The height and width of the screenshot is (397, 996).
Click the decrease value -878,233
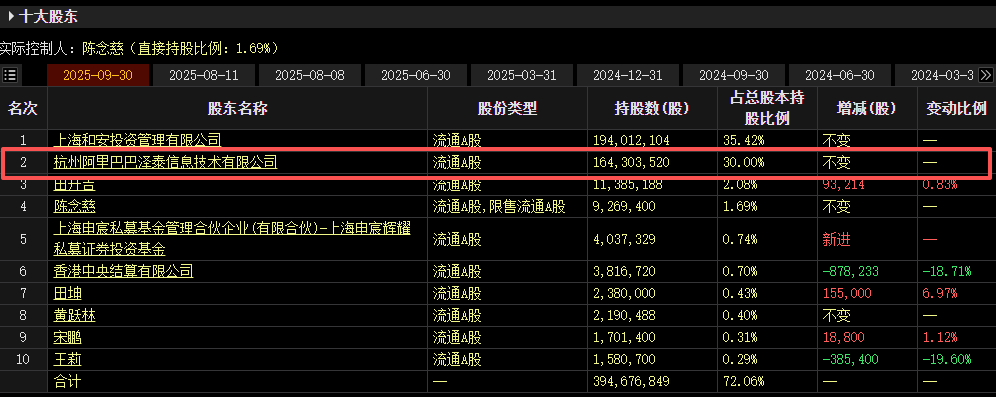point(850,271)
